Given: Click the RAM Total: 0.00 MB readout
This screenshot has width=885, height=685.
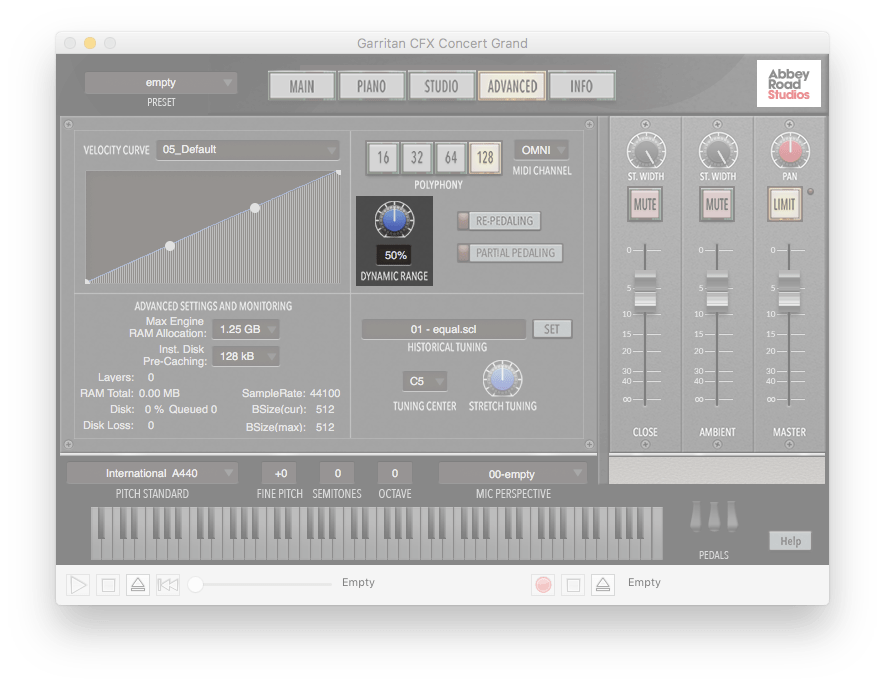Looking at the screenshot, I should (x=130, y=393).
